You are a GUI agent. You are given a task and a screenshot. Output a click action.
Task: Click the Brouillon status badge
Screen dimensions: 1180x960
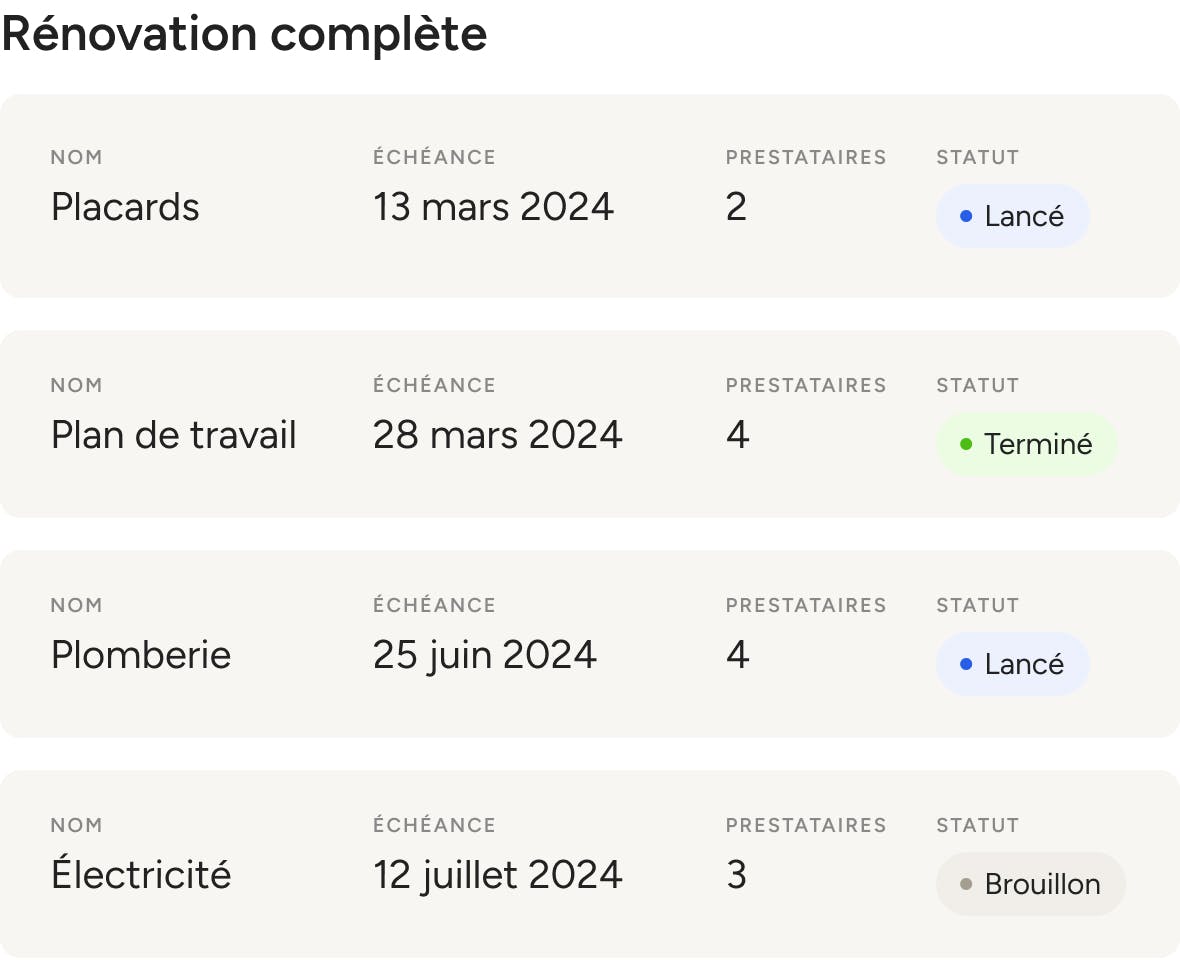pyautogui.click(x=1030, y=884)
